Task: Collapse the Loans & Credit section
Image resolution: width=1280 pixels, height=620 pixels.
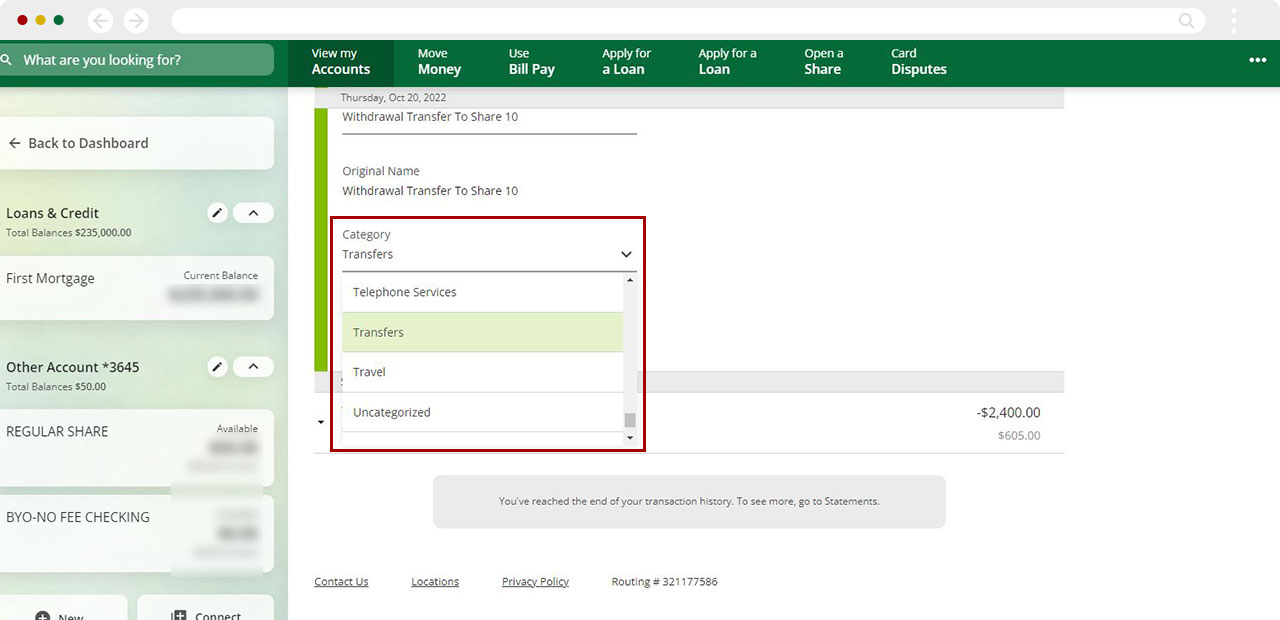Action: 253,213
